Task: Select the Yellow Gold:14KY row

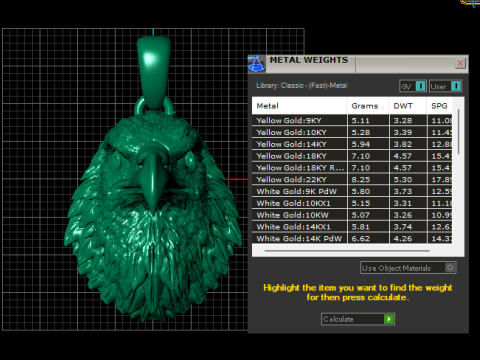Action: 352,144
